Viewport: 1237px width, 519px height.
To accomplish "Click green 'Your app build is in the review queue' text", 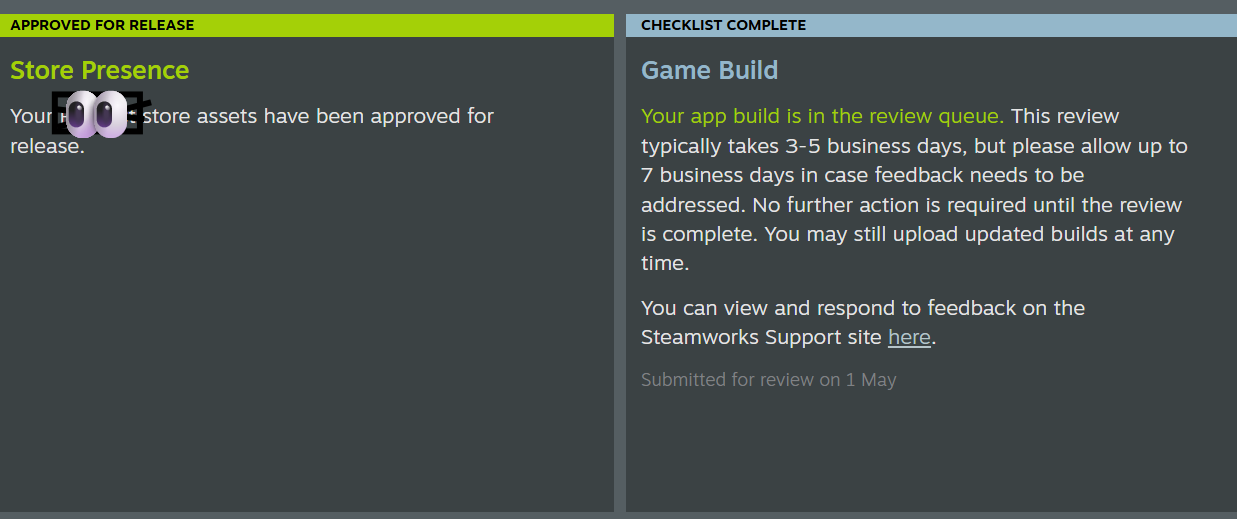I will 822,116.
